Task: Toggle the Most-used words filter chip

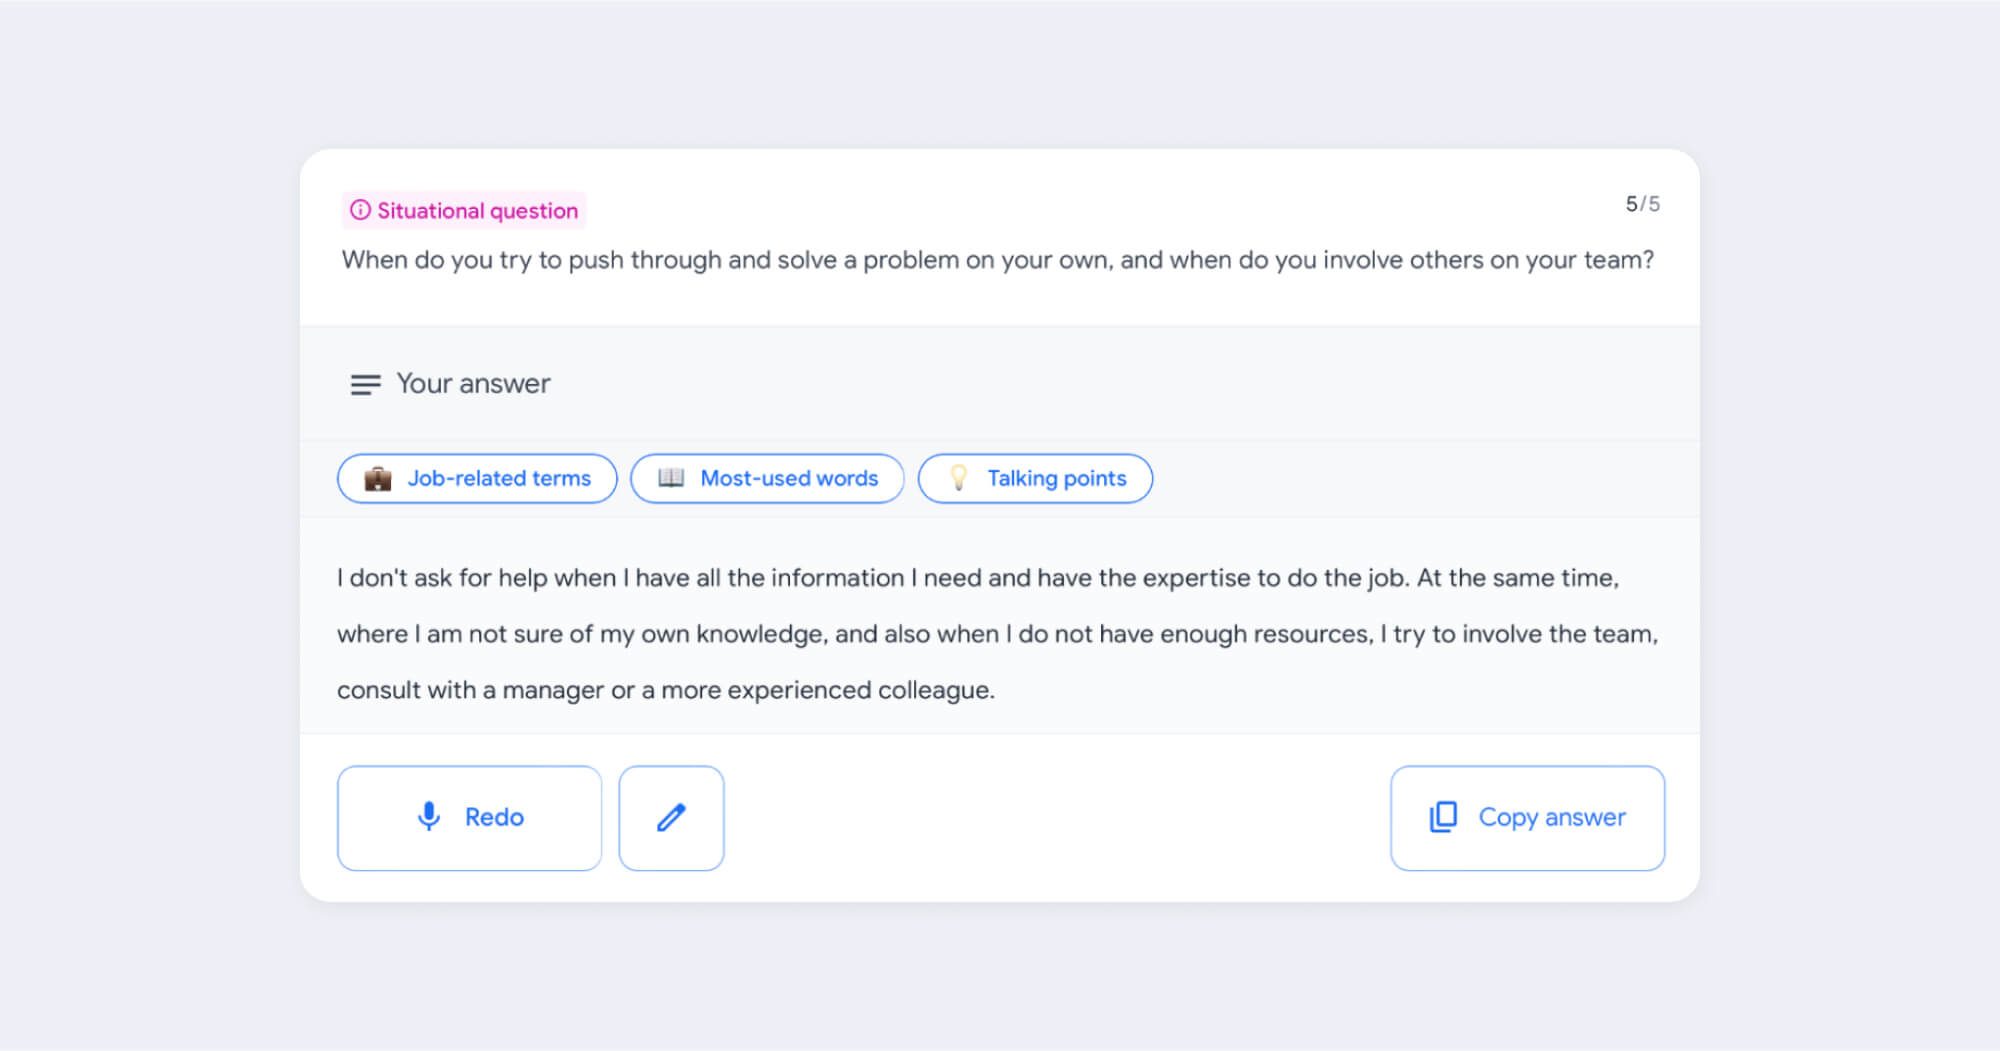Action: [767, 479]
